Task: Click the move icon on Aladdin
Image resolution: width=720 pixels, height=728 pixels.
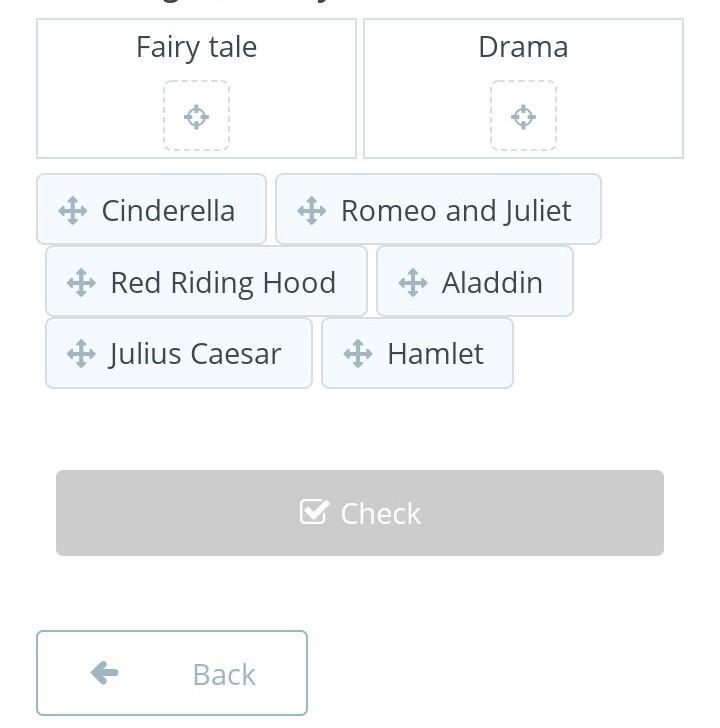Action: (x=413, y=282)
